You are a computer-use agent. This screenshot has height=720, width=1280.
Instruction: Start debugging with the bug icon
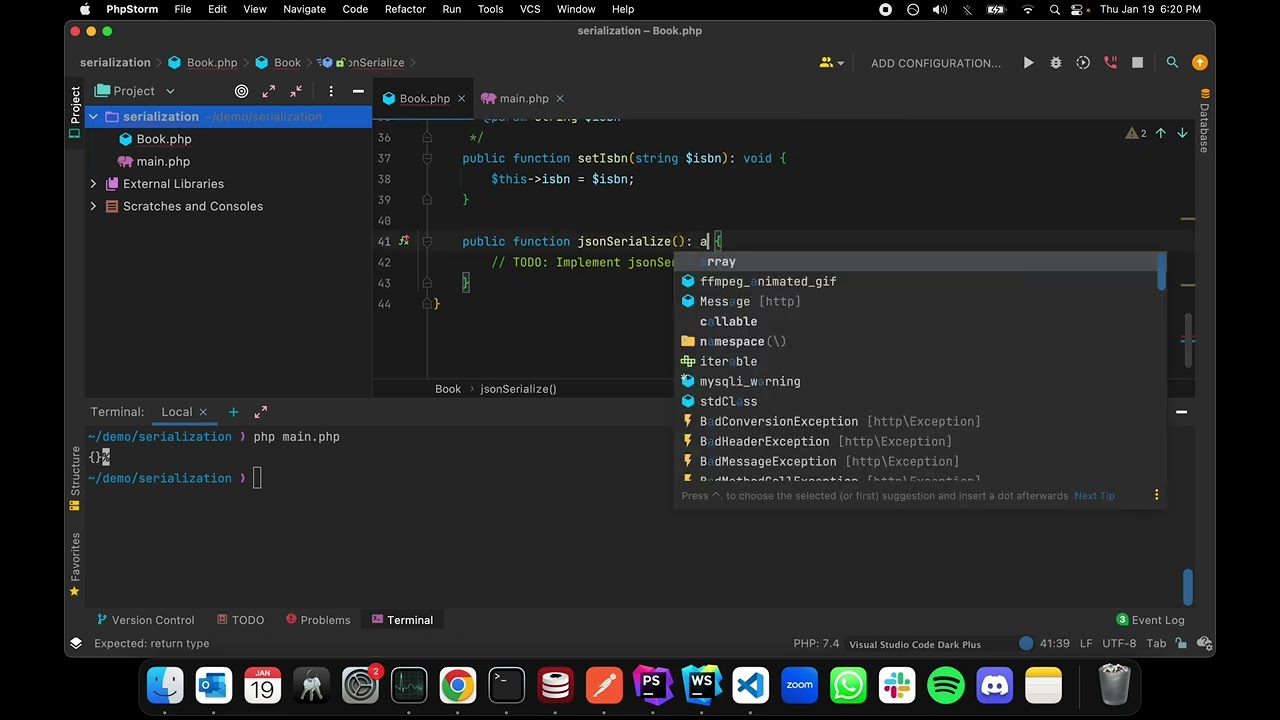coord(1056,63)
